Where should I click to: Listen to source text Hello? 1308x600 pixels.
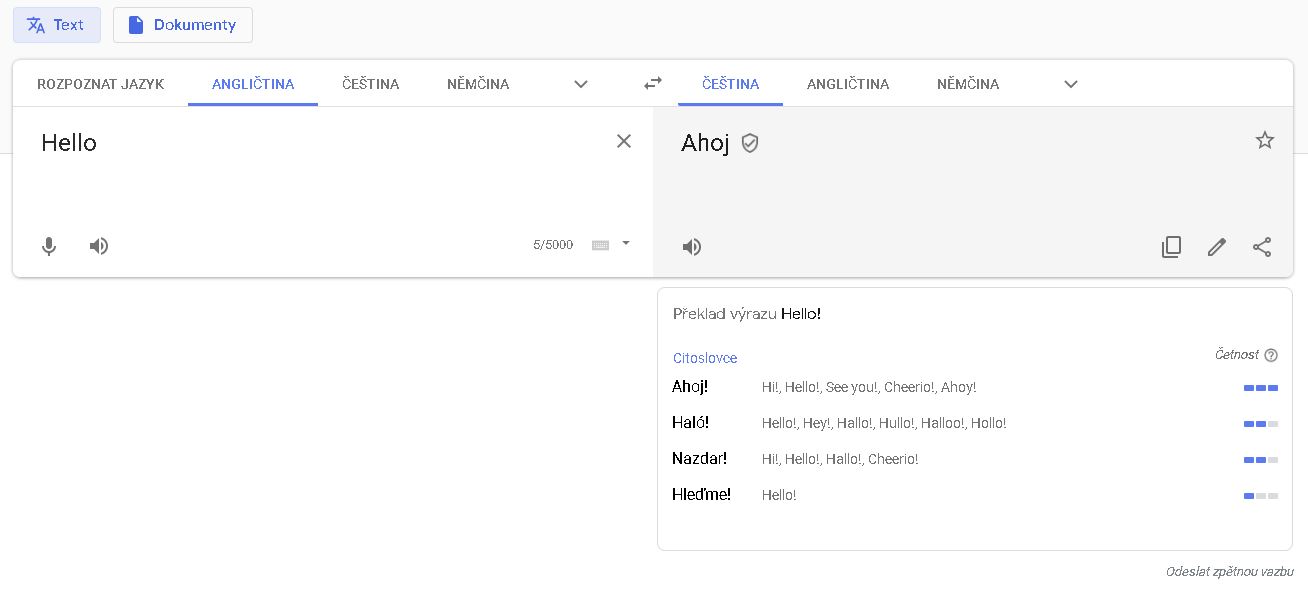[99, 246]
